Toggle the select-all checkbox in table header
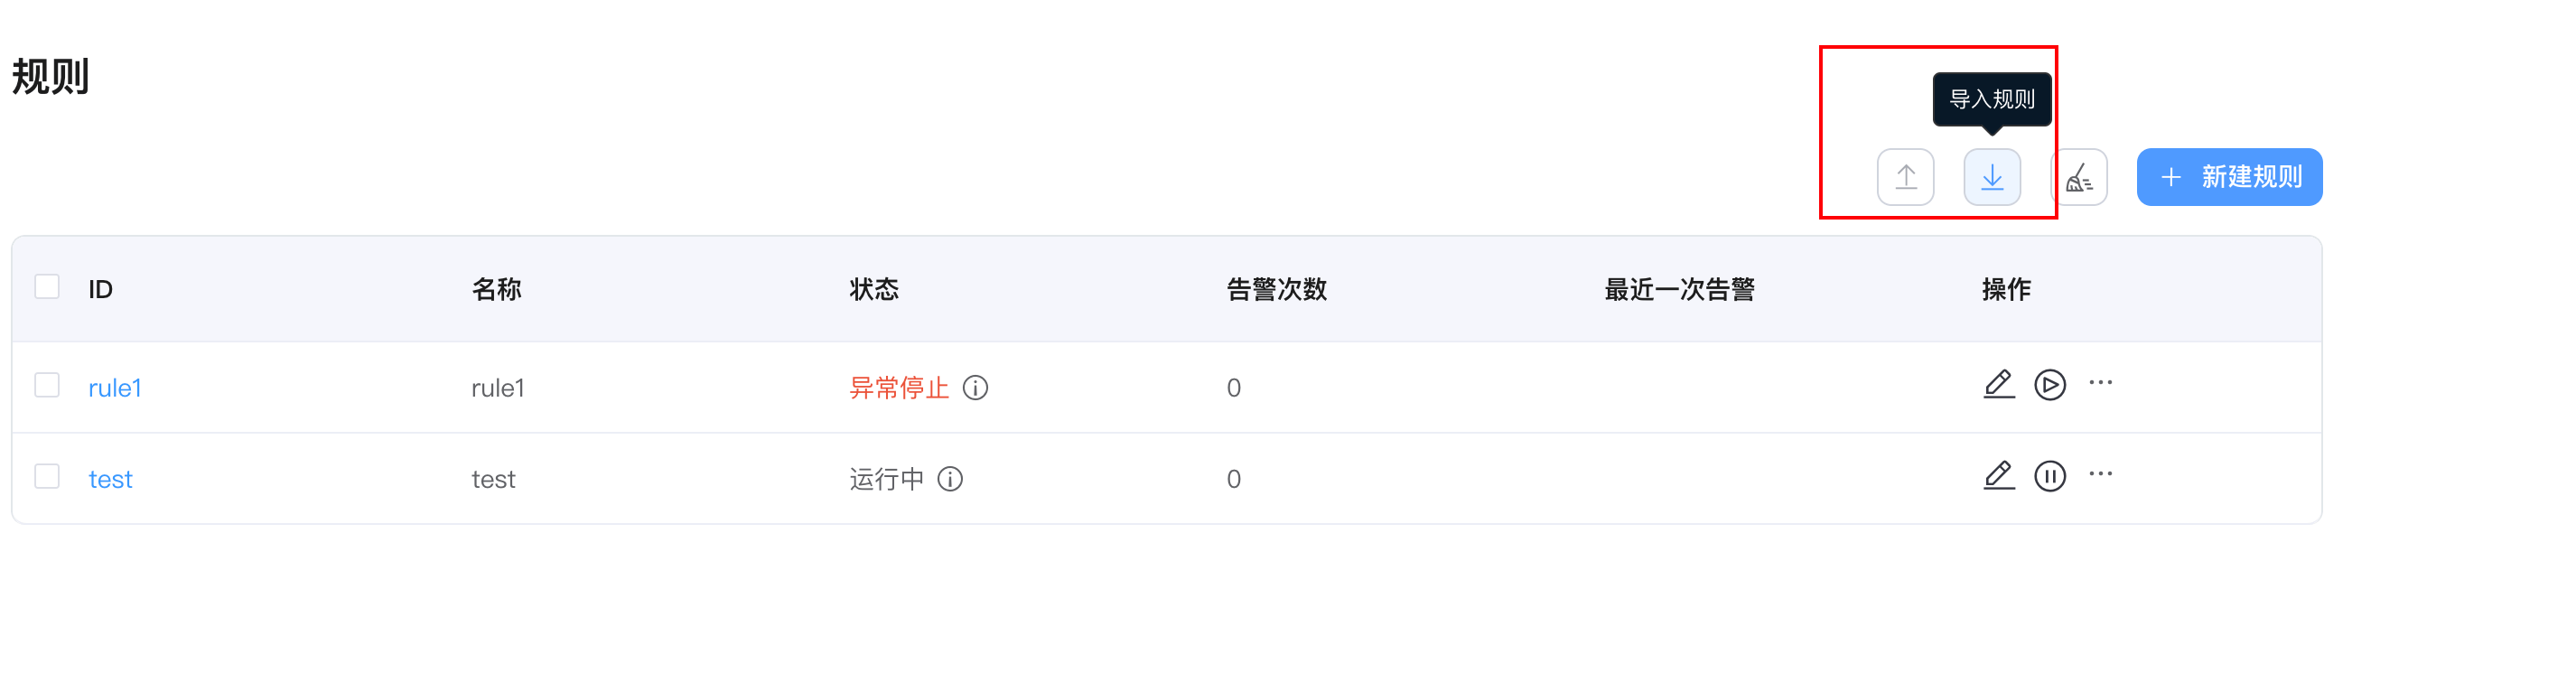Viewport: 2576px width, 683px height. pyautogui.click(x=47, y=287)
